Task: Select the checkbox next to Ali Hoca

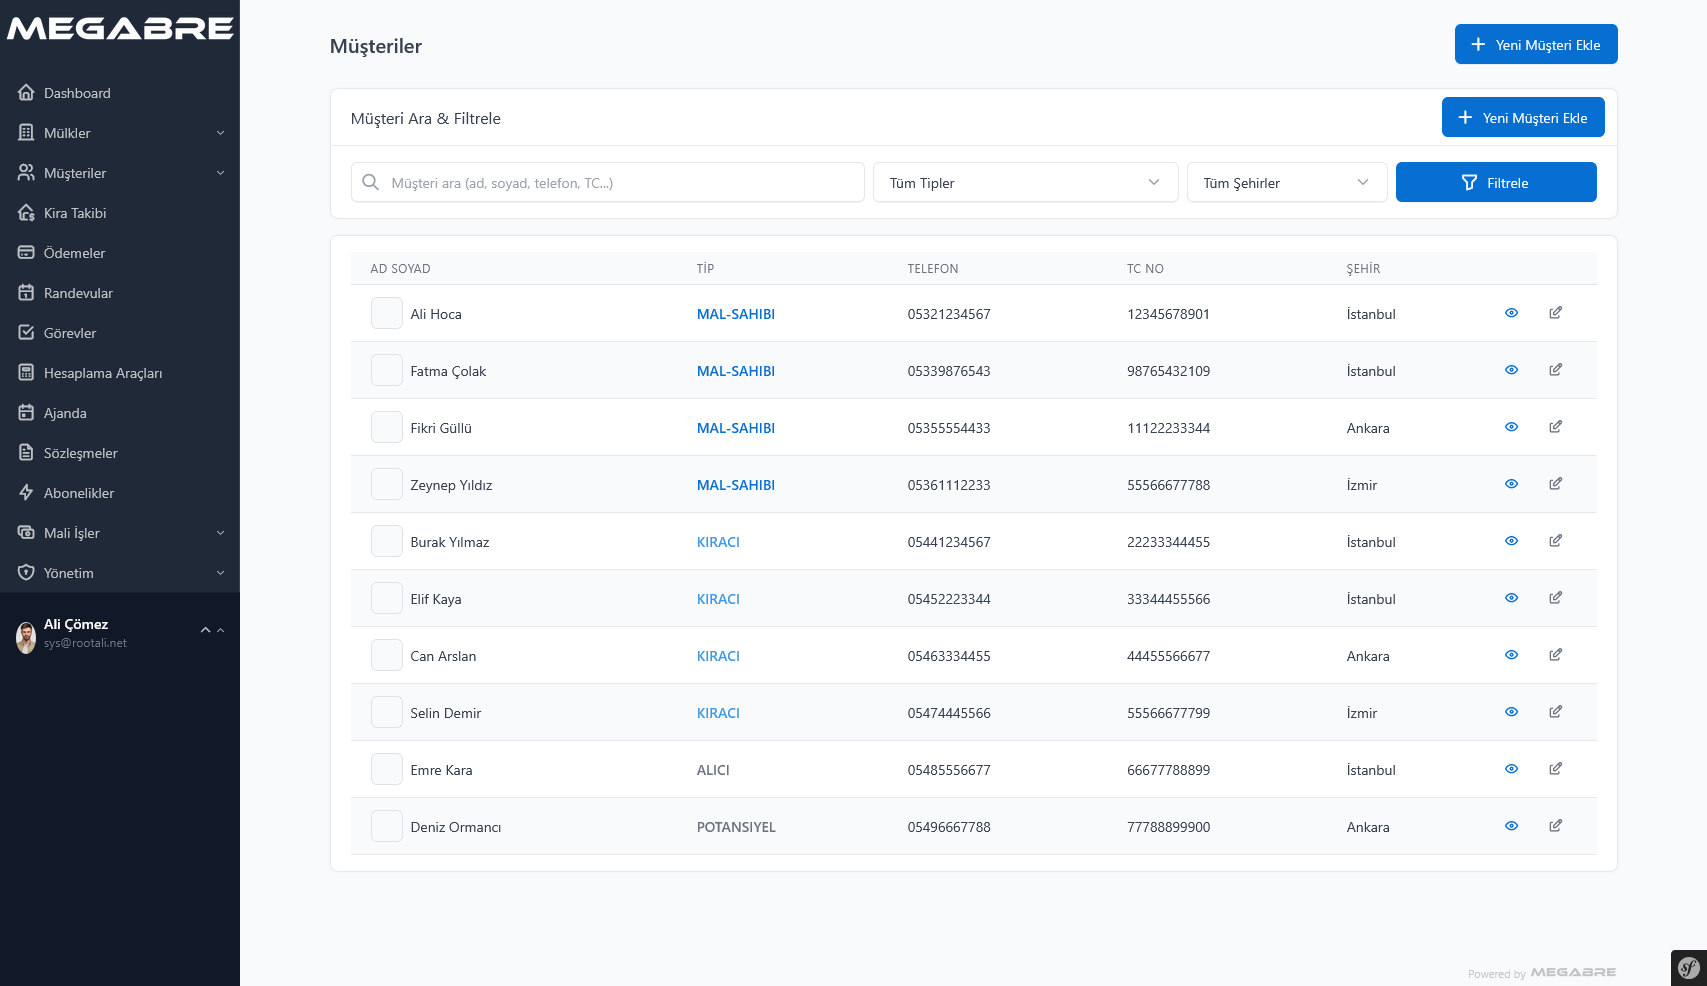Action: [x=386, y=313]
